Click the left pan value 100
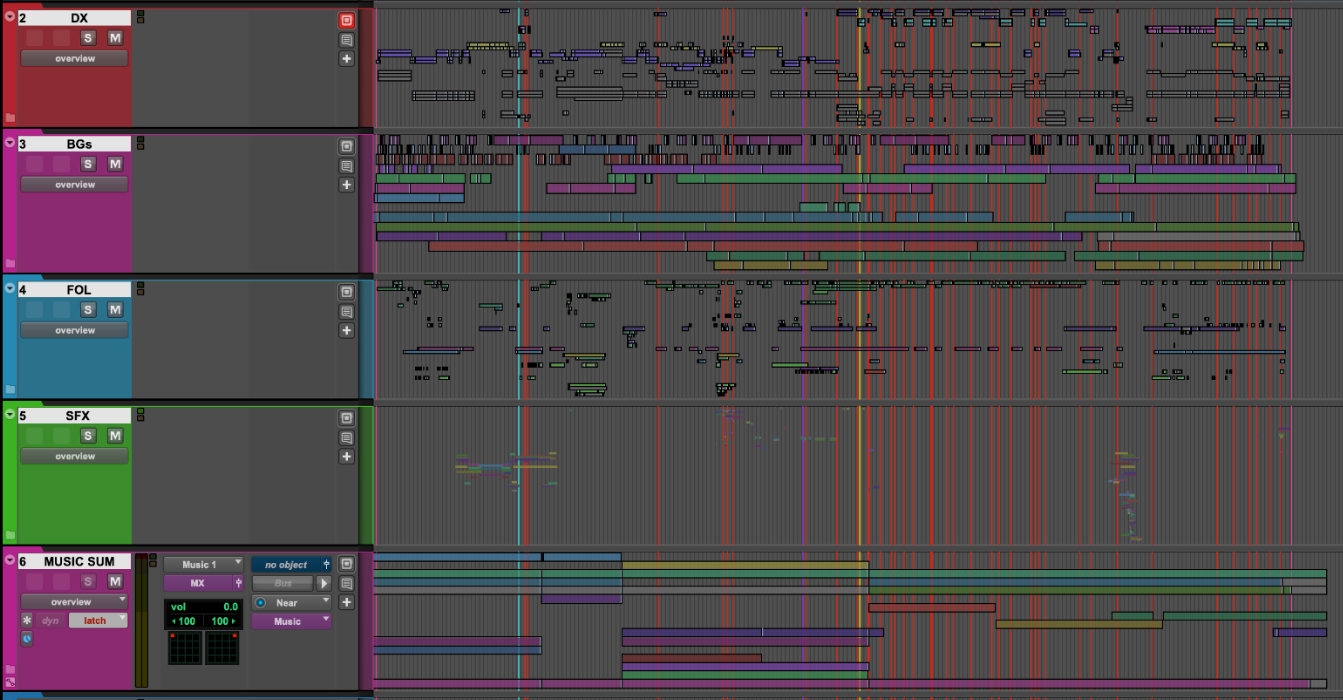This screenshot has height=700, width=1343. [x=184, y=621]
